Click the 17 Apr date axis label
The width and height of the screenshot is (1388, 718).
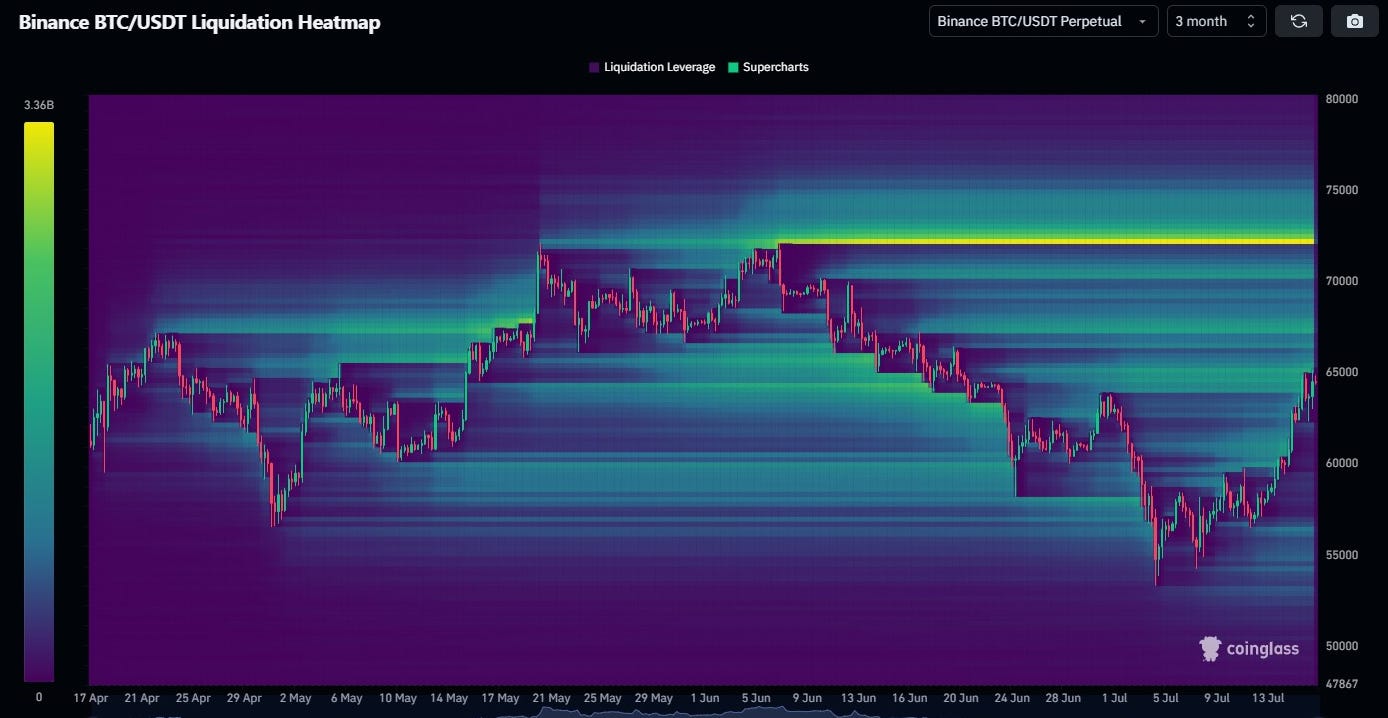click(x=91, y=698)
